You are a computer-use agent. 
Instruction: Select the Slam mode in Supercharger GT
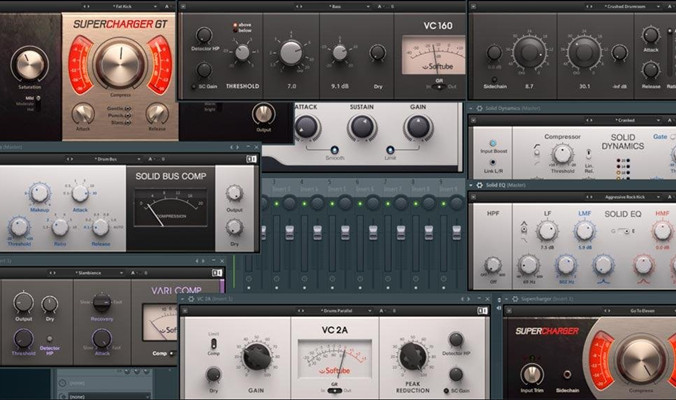[128, 123]
